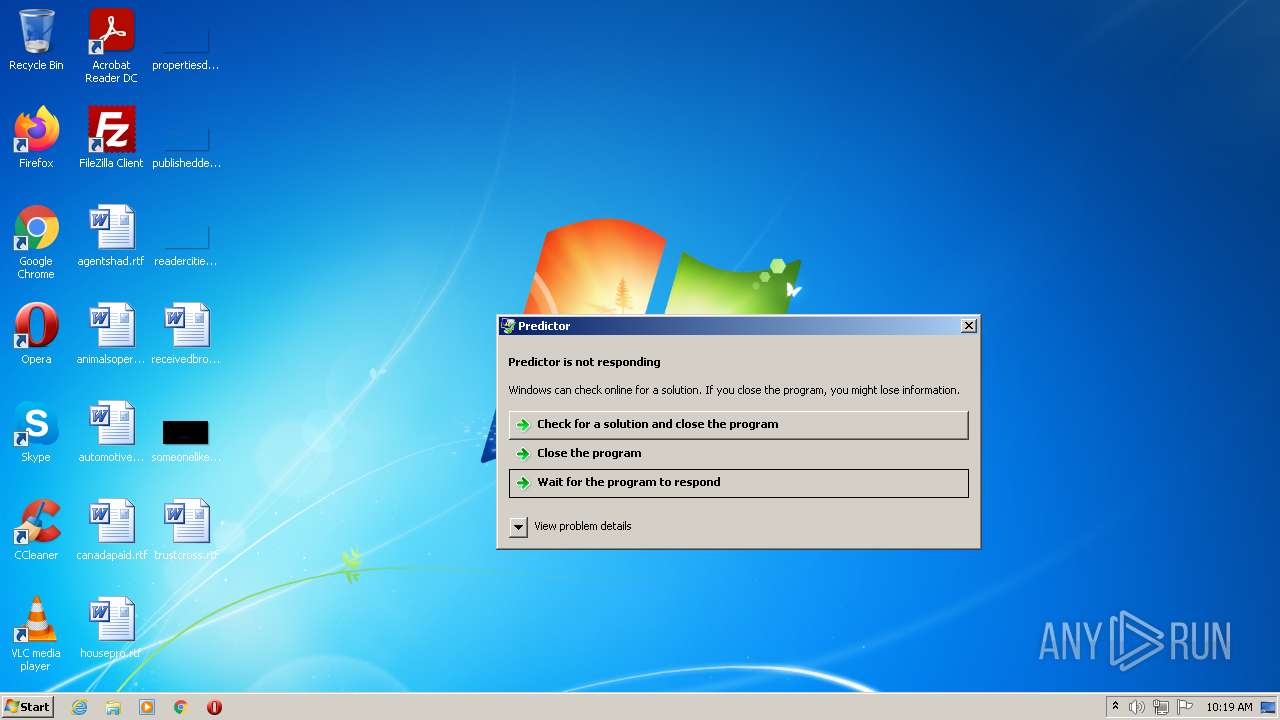Select the housepro.rtf file icon

pyautogui.click(x=111, y=629)
